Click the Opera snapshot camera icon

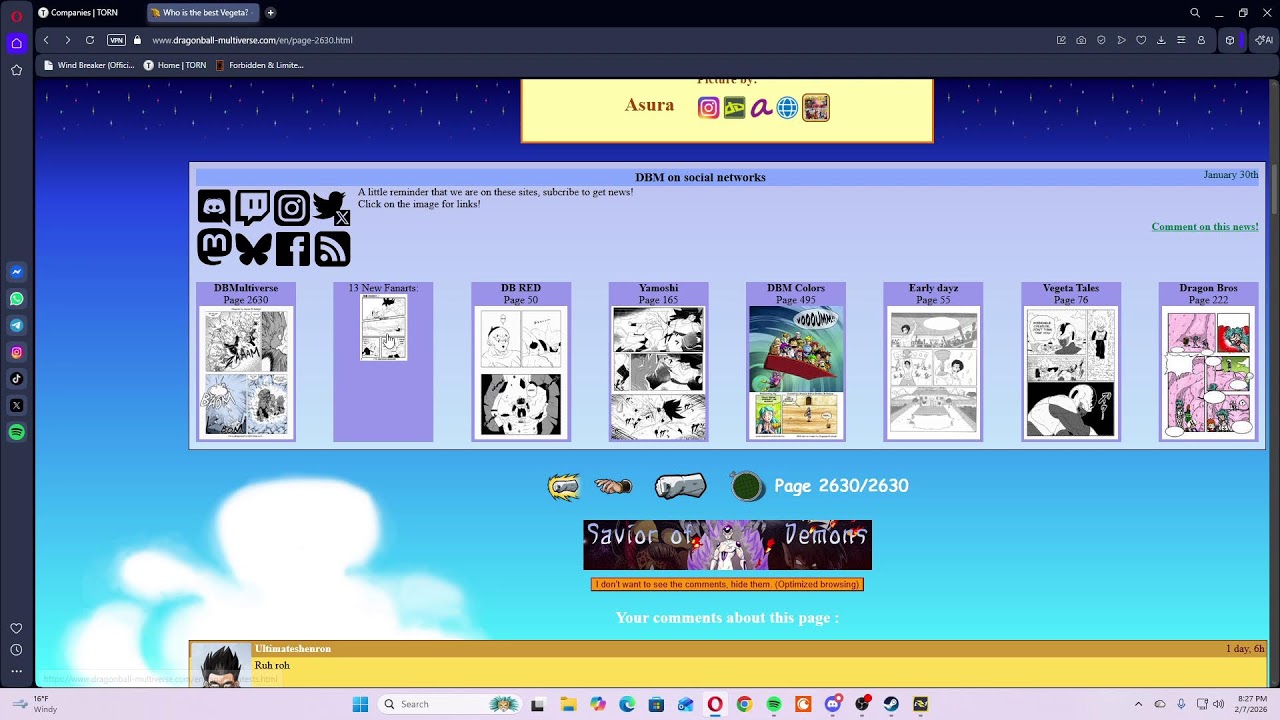click(1081, 40)
